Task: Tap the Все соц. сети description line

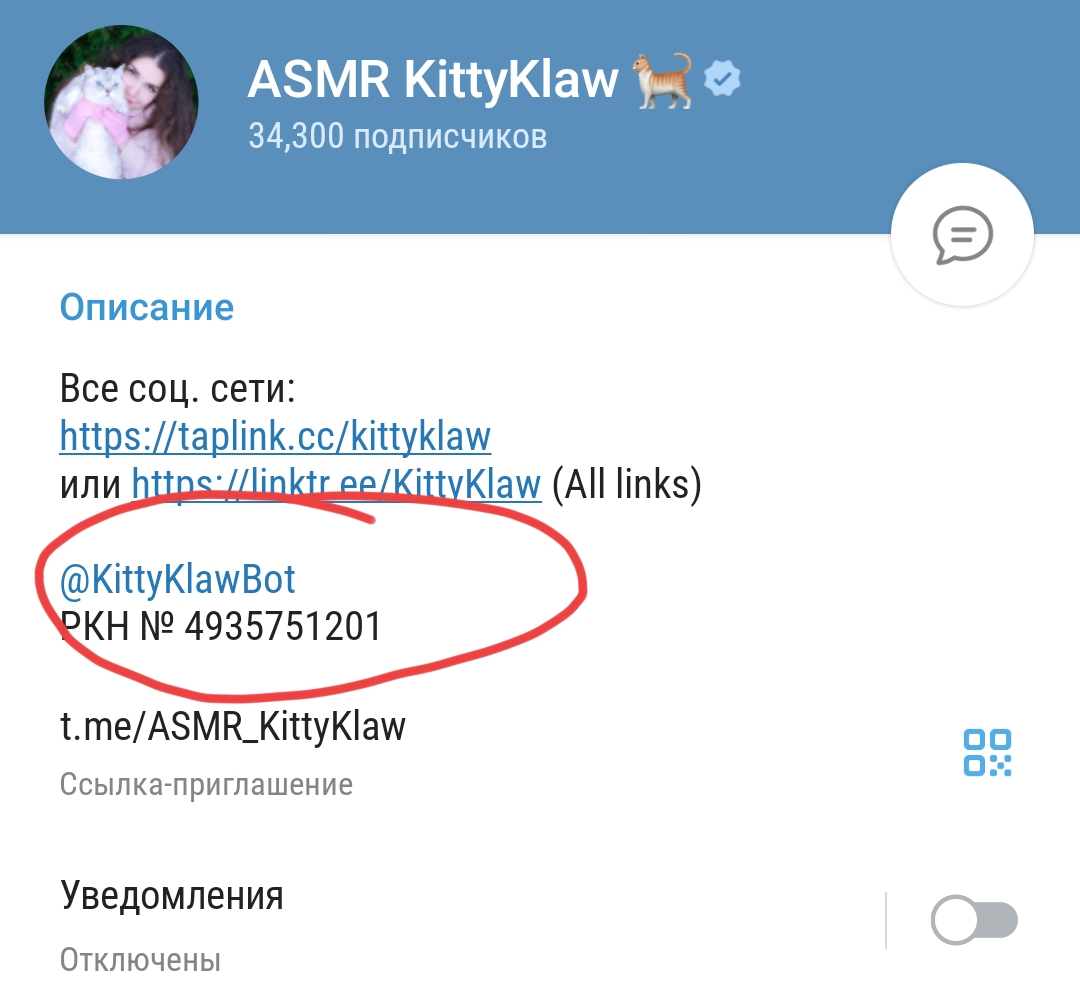Action: click(178, 389)
